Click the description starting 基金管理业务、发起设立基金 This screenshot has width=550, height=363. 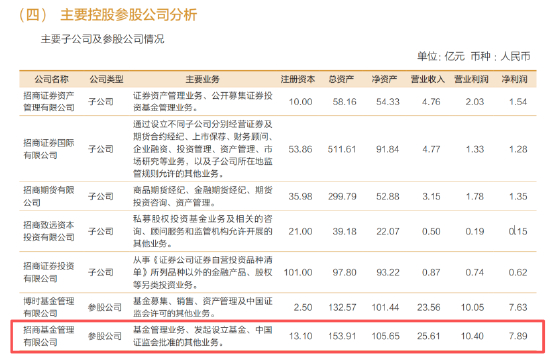(202, 336)
